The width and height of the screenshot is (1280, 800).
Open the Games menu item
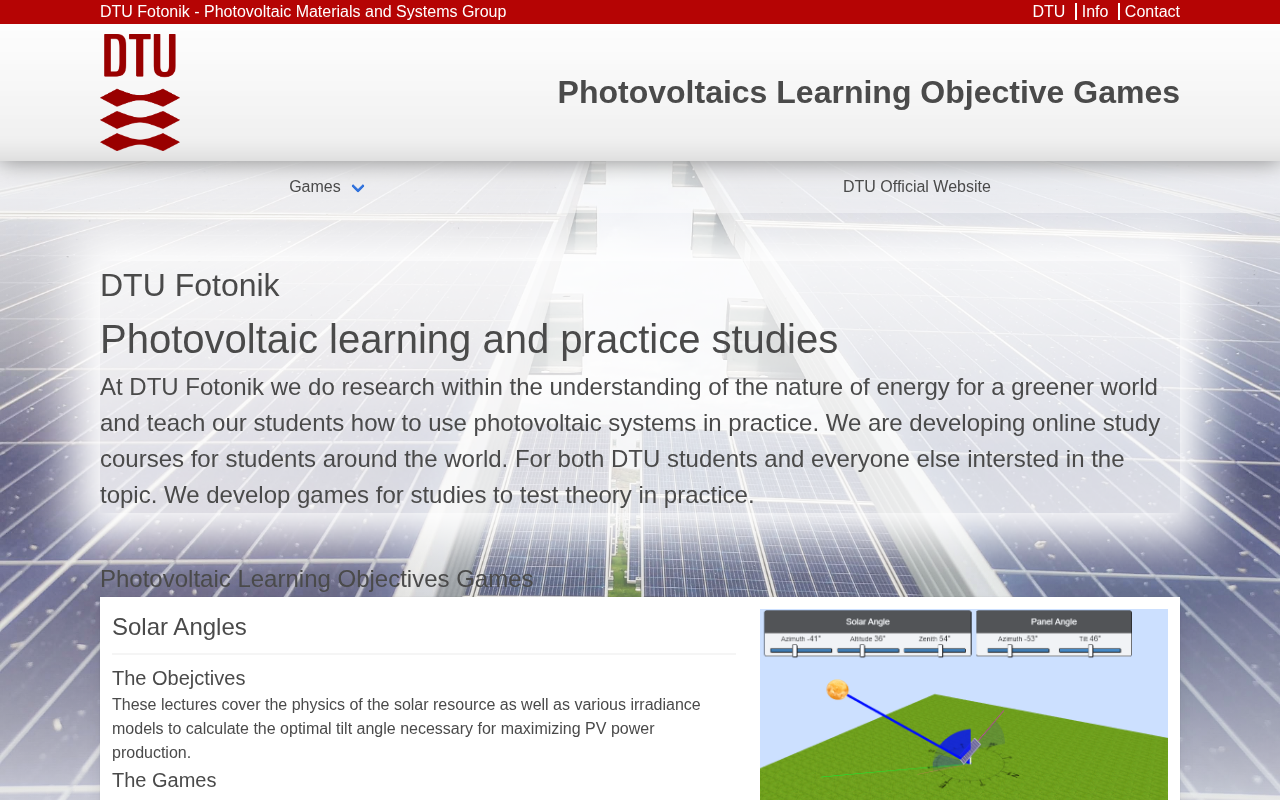tap(315, 187)
